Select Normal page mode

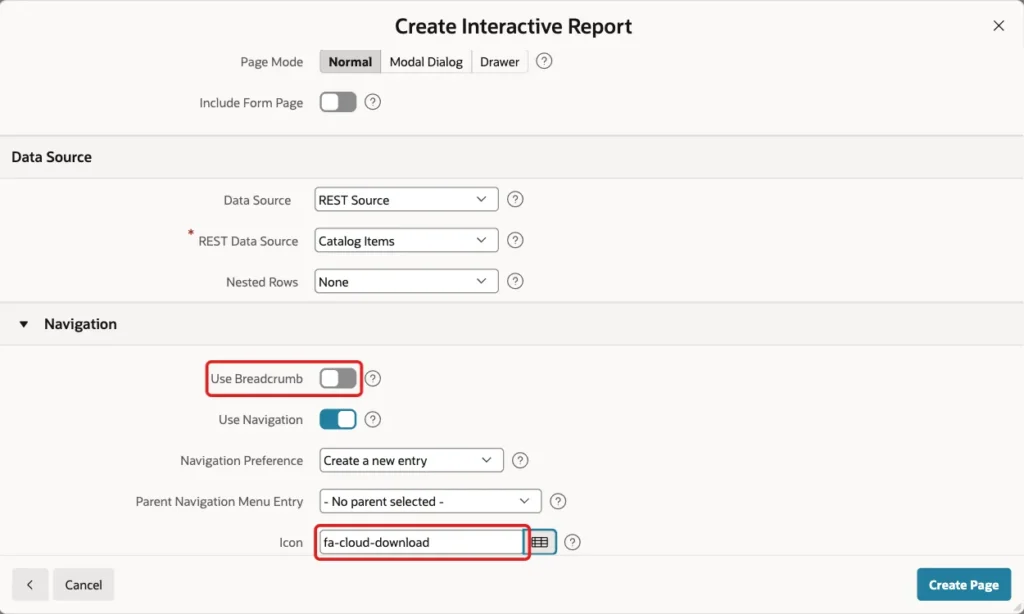click(350, 61)
